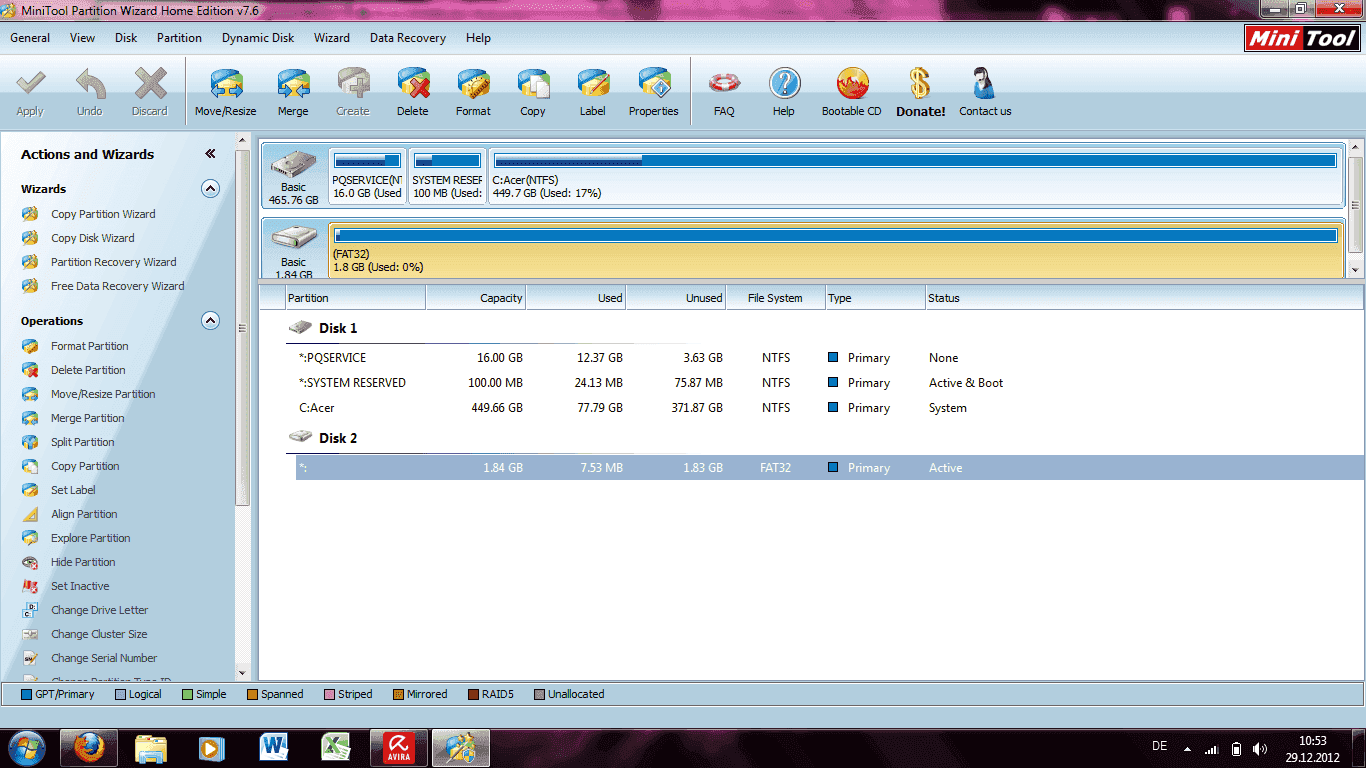The image size is (1366, 768).
Task: Start the Free Data Recovery Wizard
Action: (118, 286)
